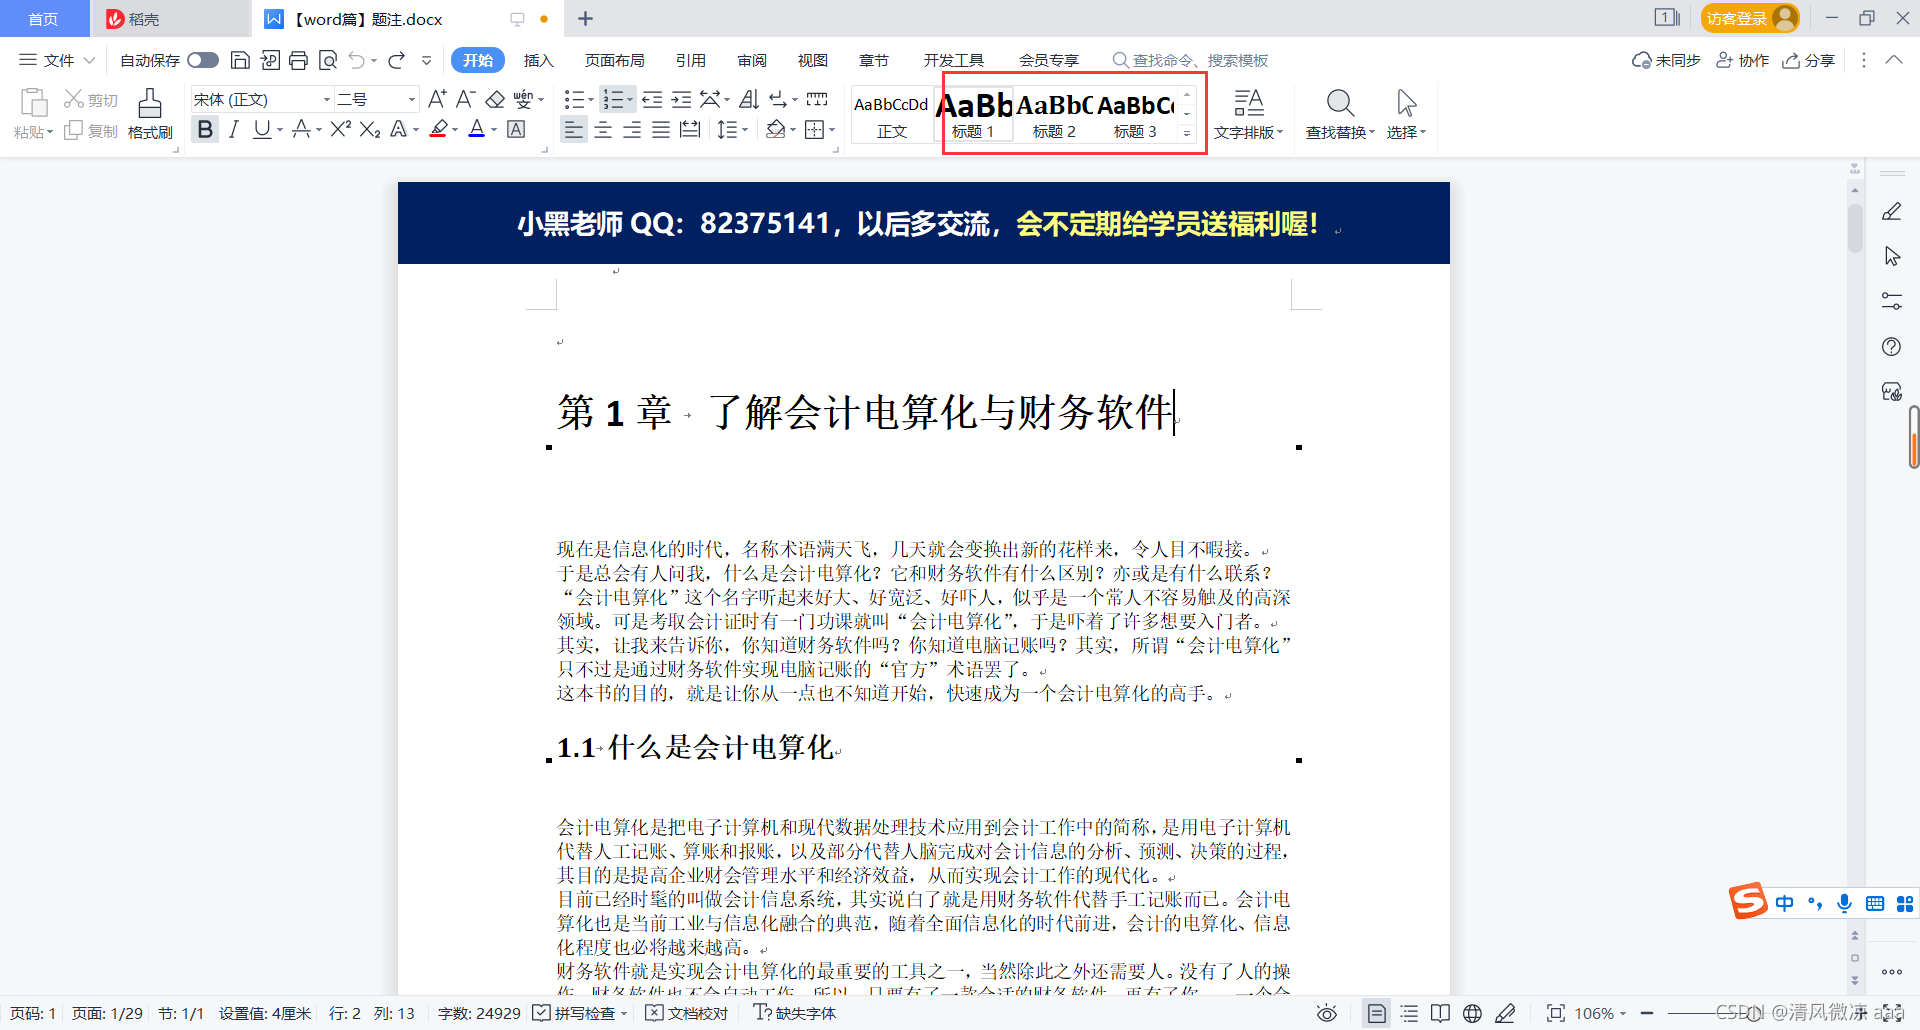The width and height of the screenshot is (1920, 1030).
Task: Open the font size dropdown
Action: coord(409,99)
